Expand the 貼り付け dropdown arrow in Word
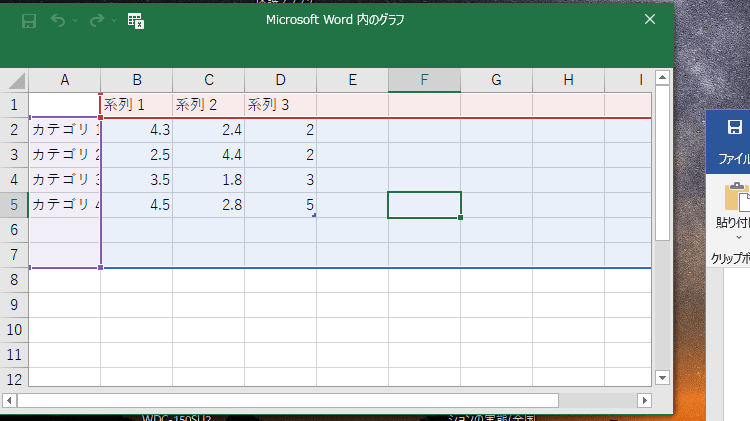 pos(739,237)
